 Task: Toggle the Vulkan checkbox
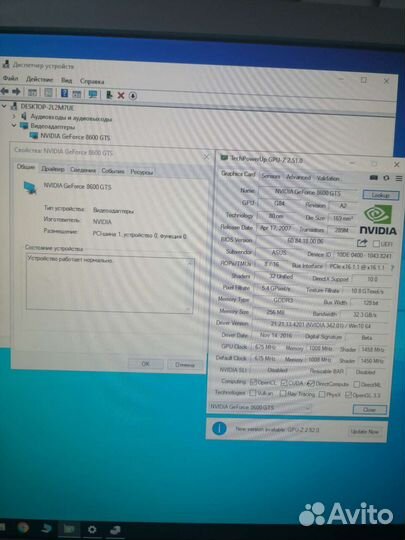click(253, 393)
